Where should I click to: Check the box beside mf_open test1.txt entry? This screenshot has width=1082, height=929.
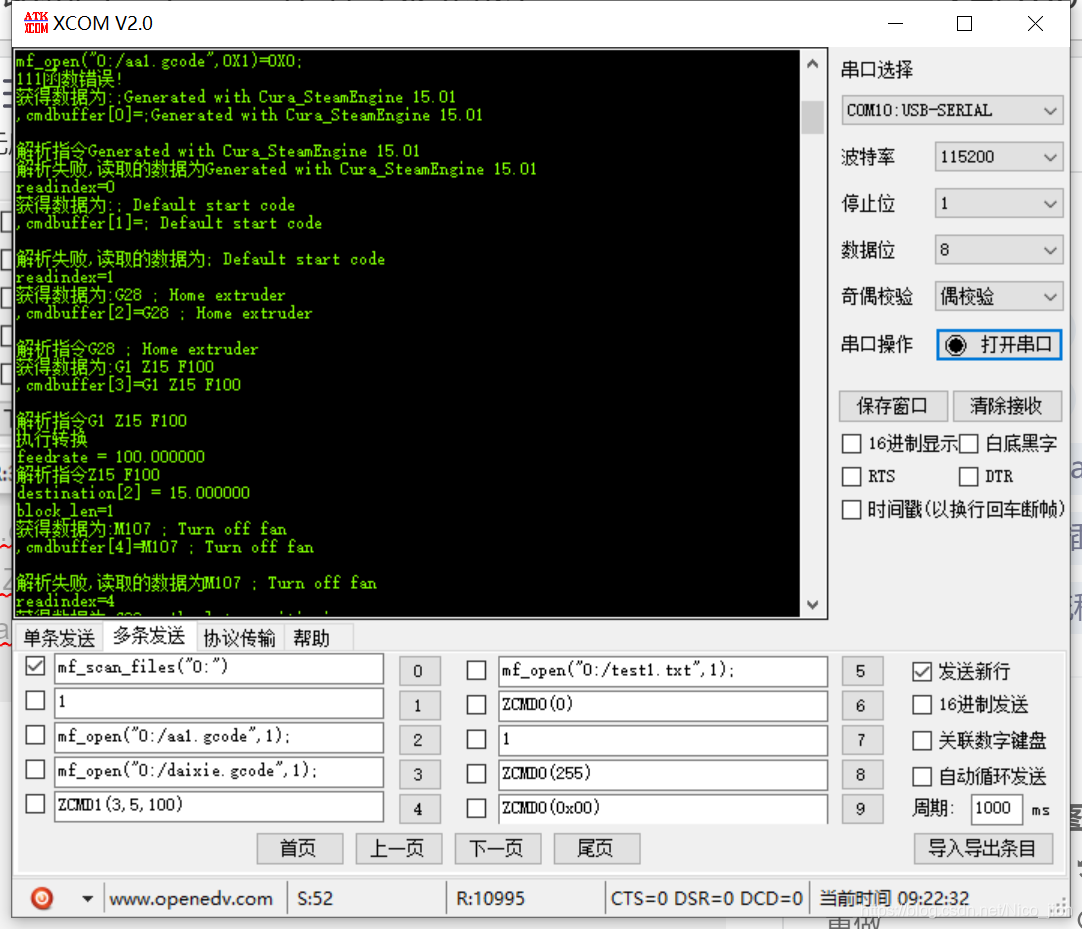click(x=476, y=670)
